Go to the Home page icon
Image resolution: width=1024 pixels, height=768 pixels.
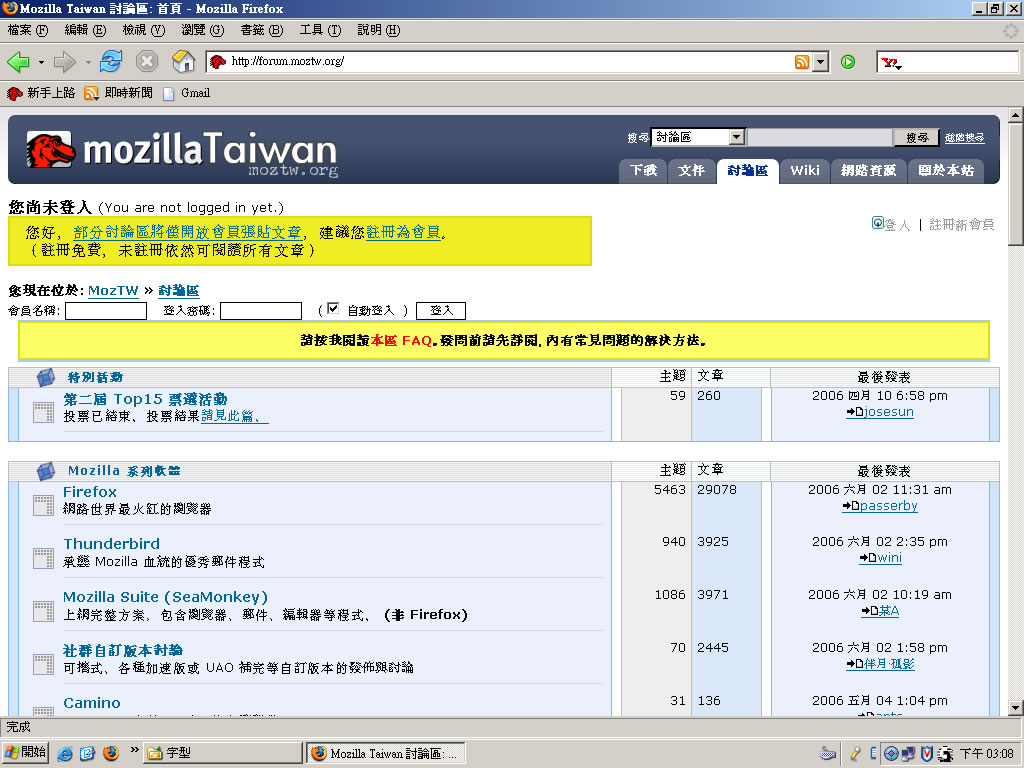(x=183, y=62)
